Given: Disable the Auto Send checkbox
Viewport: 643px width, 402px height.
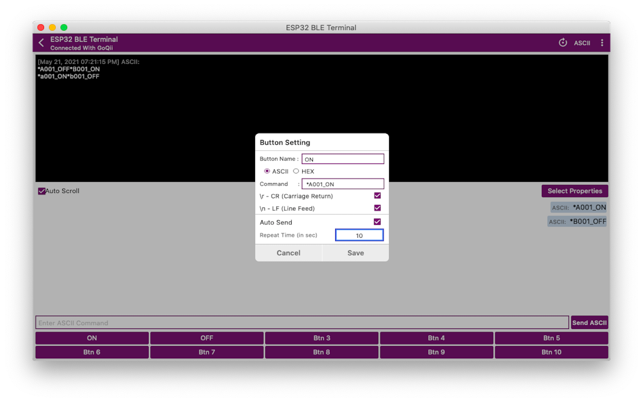Looking at the screenshot, I should point(377,222).
